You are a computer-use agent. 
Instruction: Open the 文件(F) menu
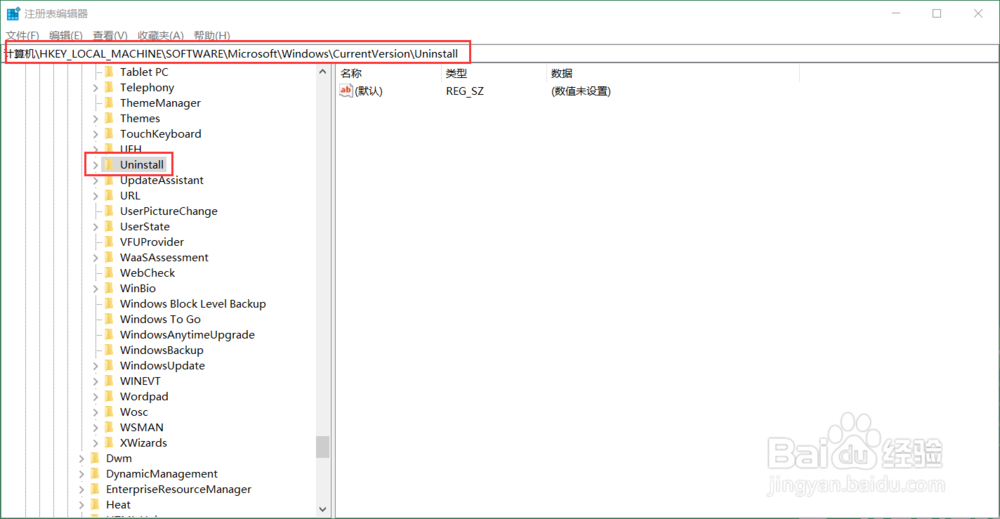point(22,36)
